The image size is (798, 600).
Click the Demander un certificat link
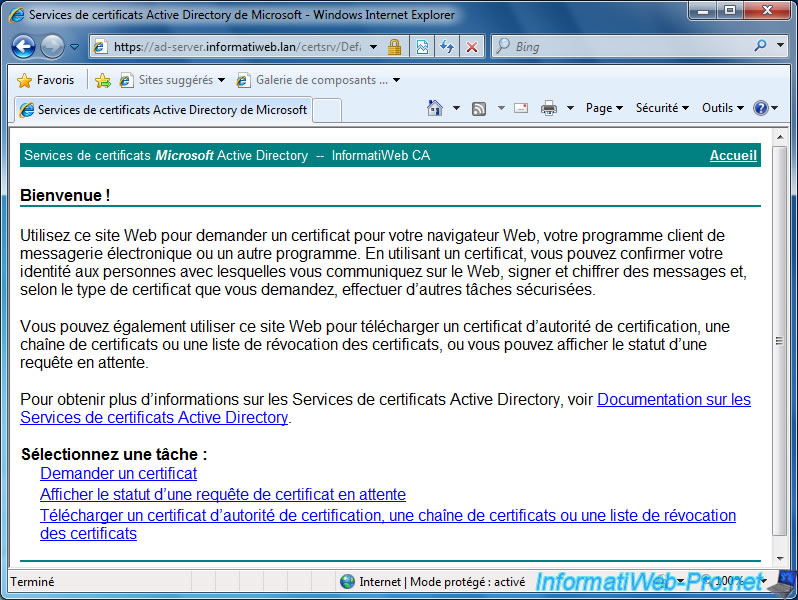(118, 473)
